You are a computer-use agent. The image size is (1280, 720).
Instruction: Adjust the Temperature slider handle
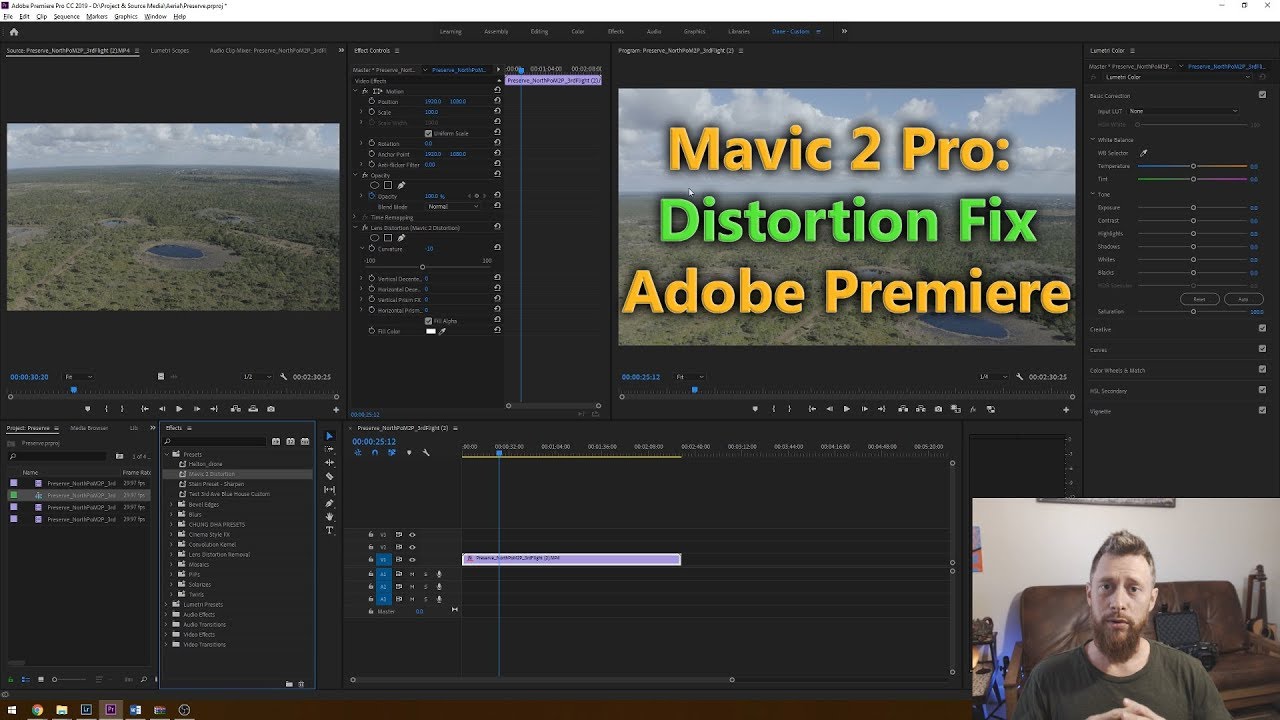pos(1193,166)
